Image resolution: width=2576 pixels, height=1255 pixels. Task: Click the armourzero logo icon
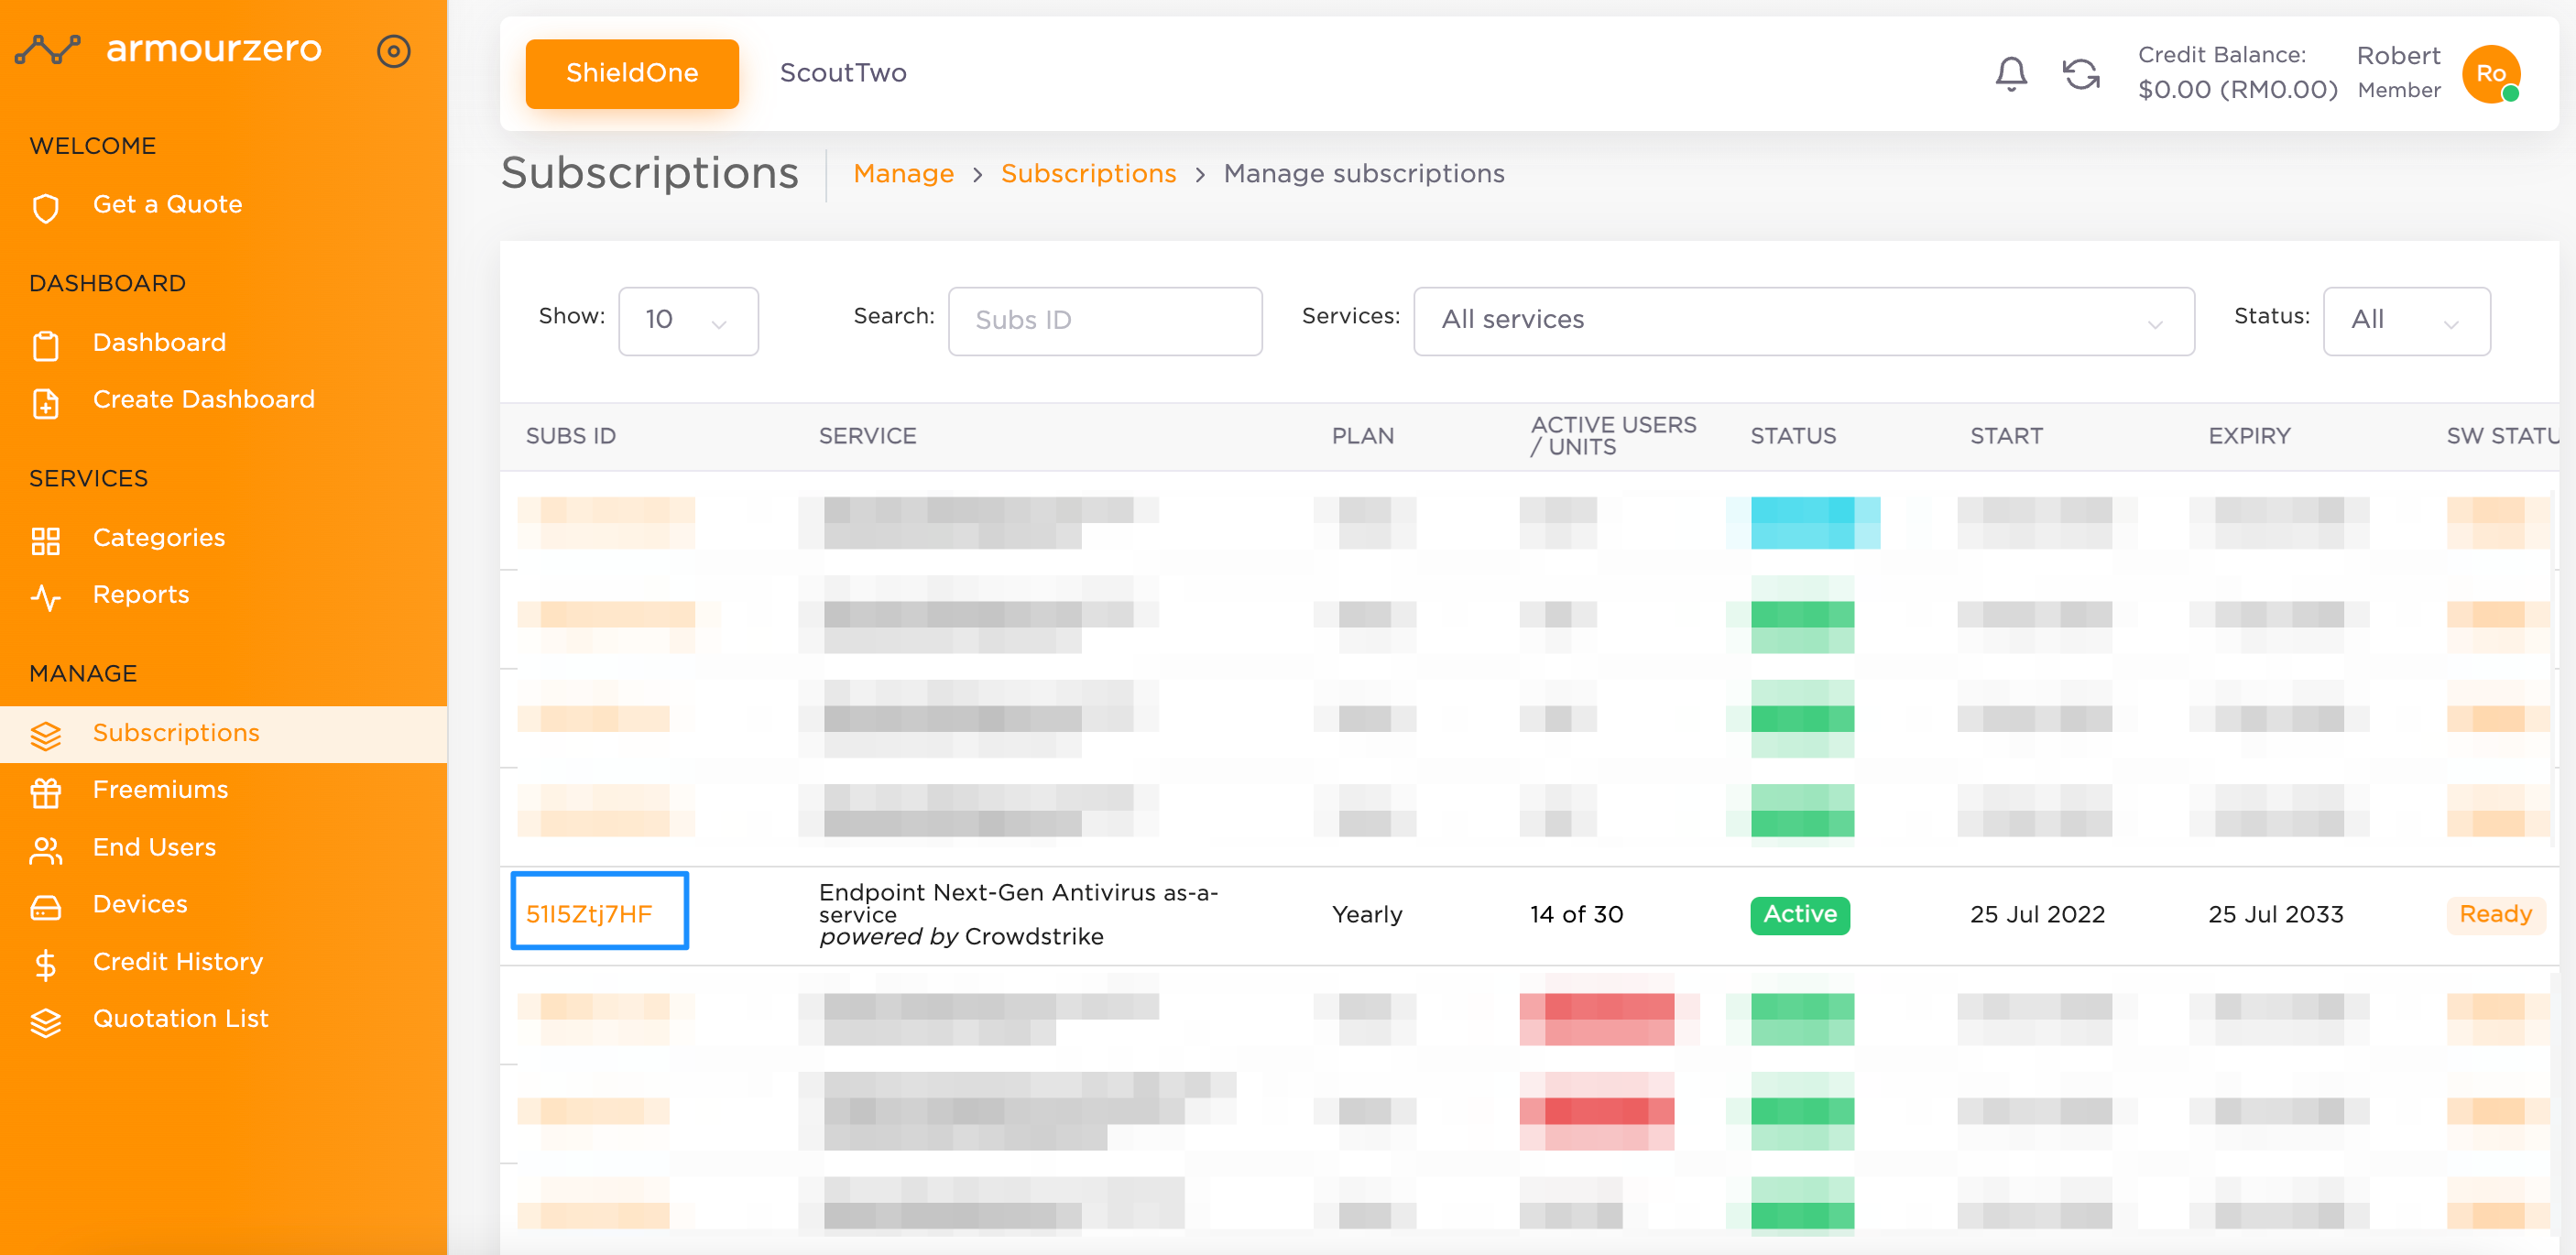[x=47, y=49]
